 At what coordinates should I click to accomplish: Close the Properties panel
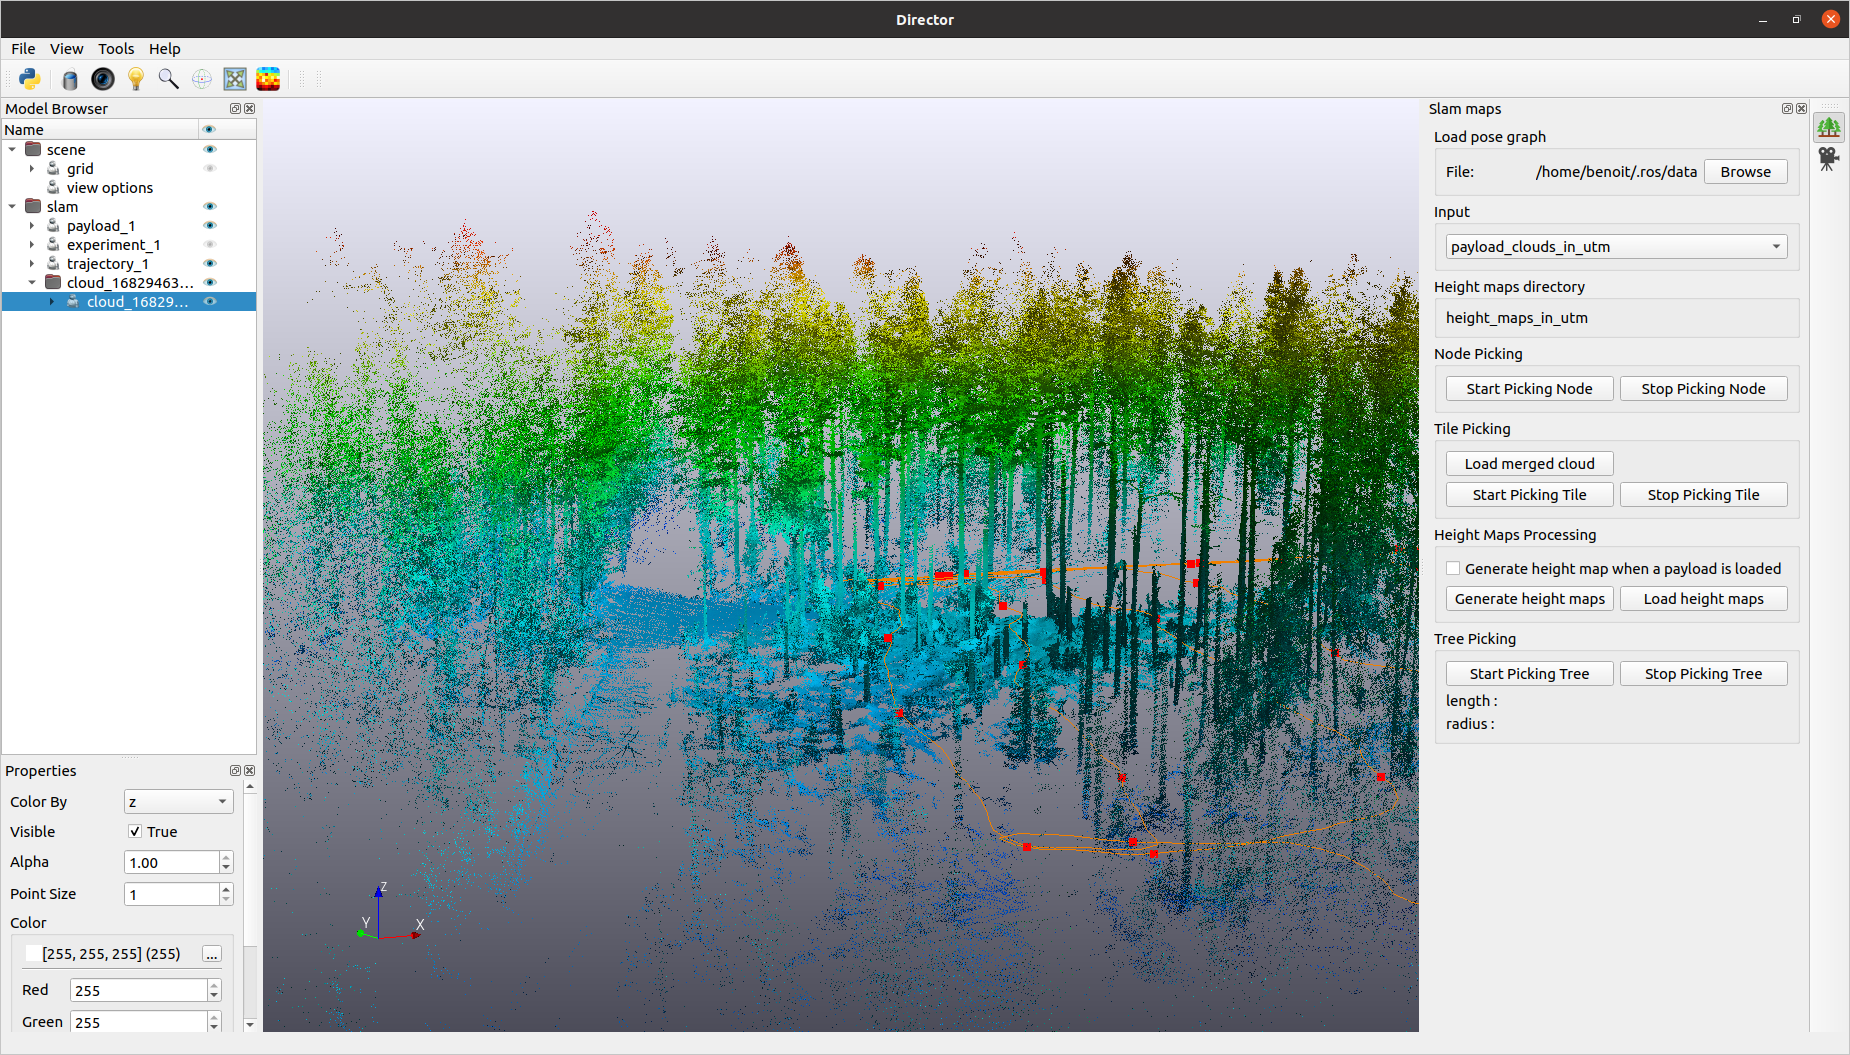[x=249, y=771]
